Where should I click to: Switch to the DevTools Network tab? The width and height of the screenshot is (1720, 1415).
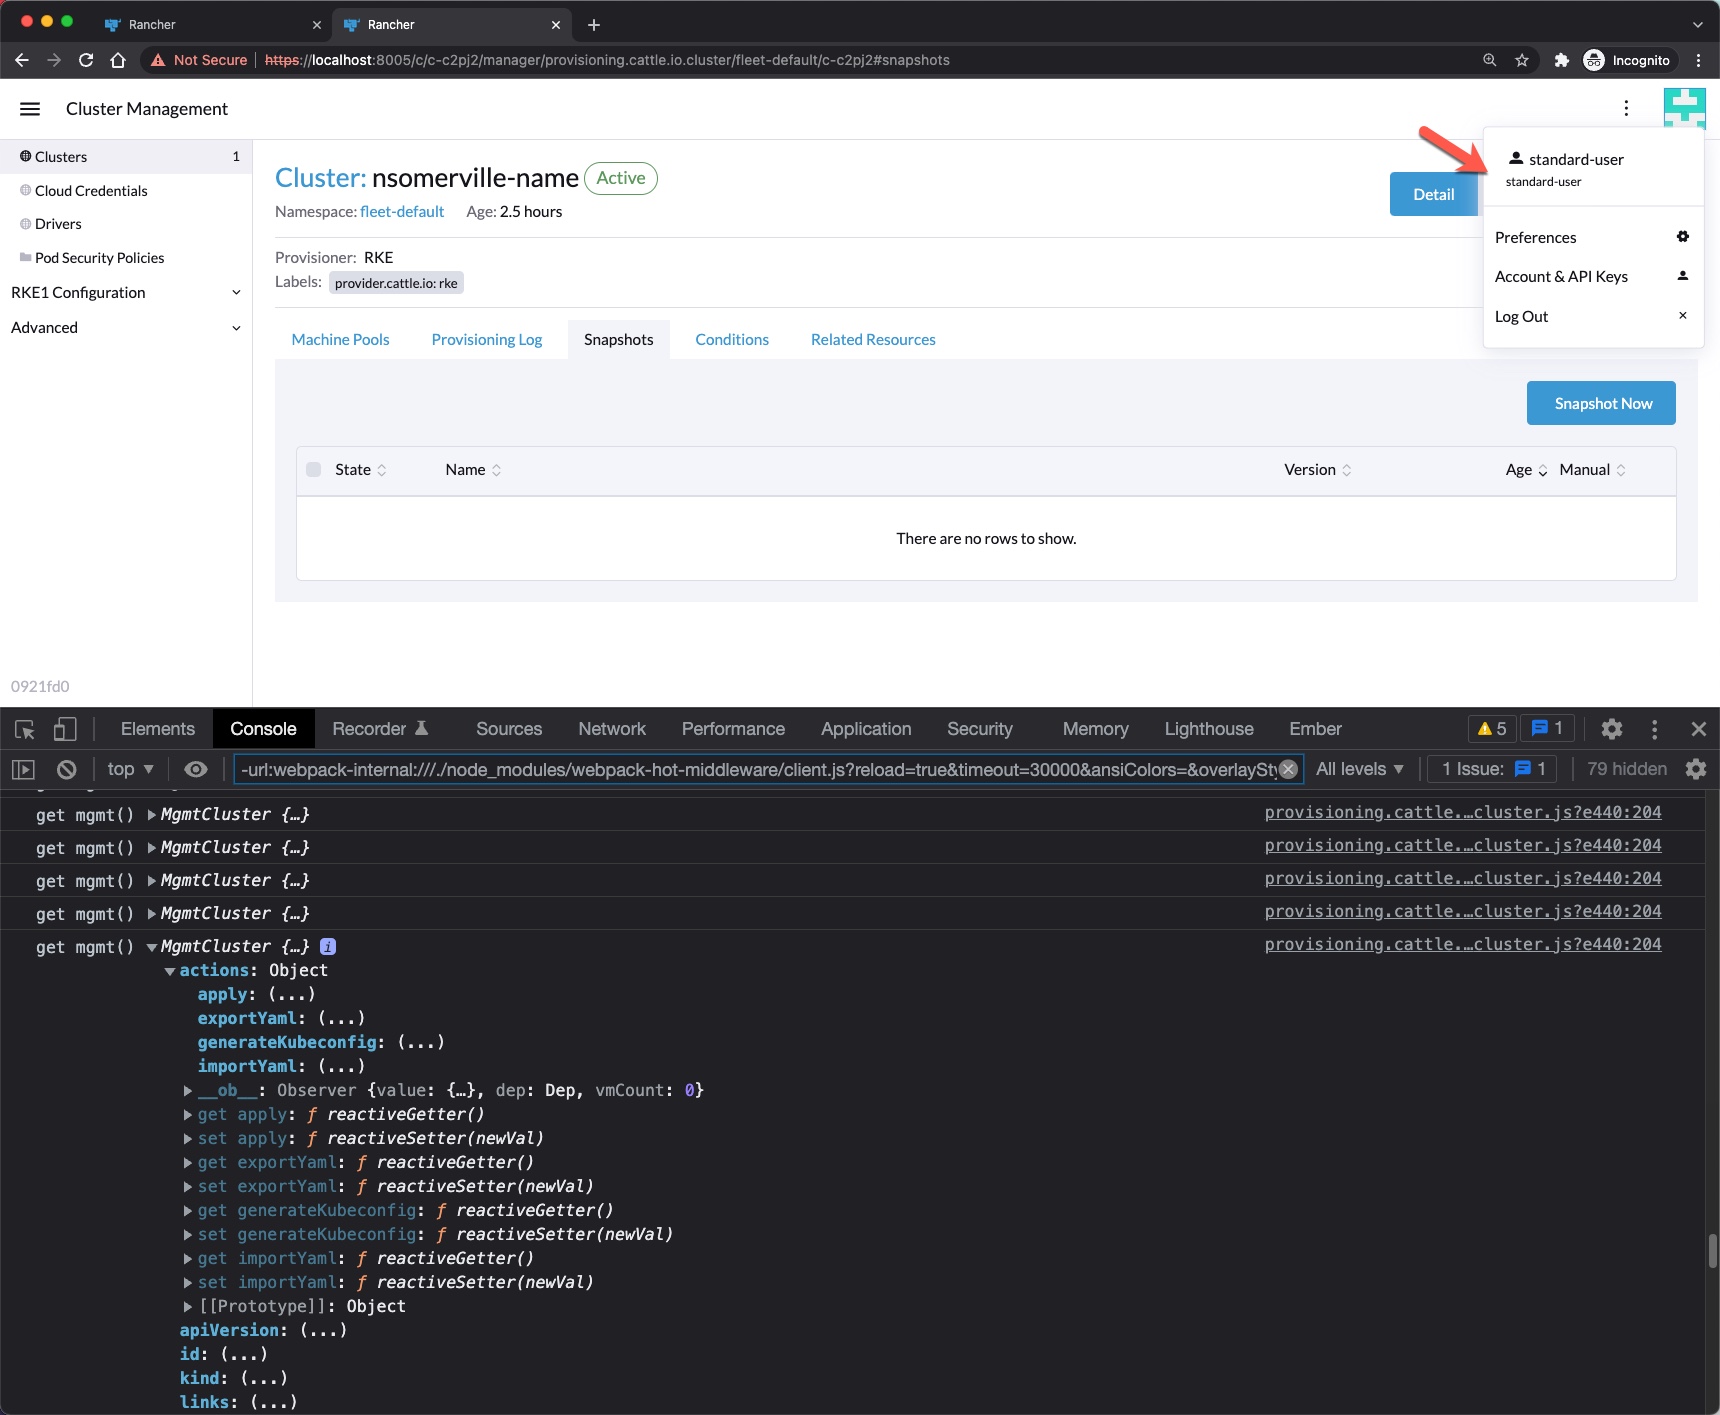point(612,729)
